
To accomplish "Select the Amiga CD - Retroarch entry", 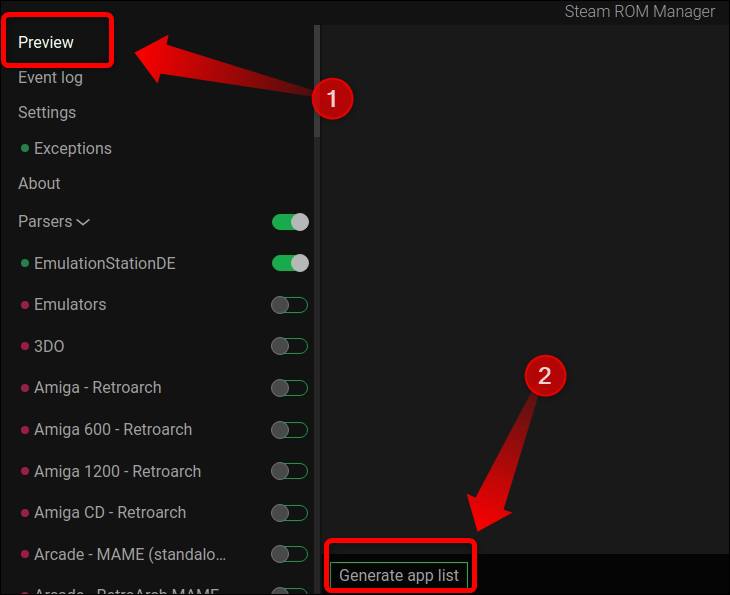I will point(110,512).
